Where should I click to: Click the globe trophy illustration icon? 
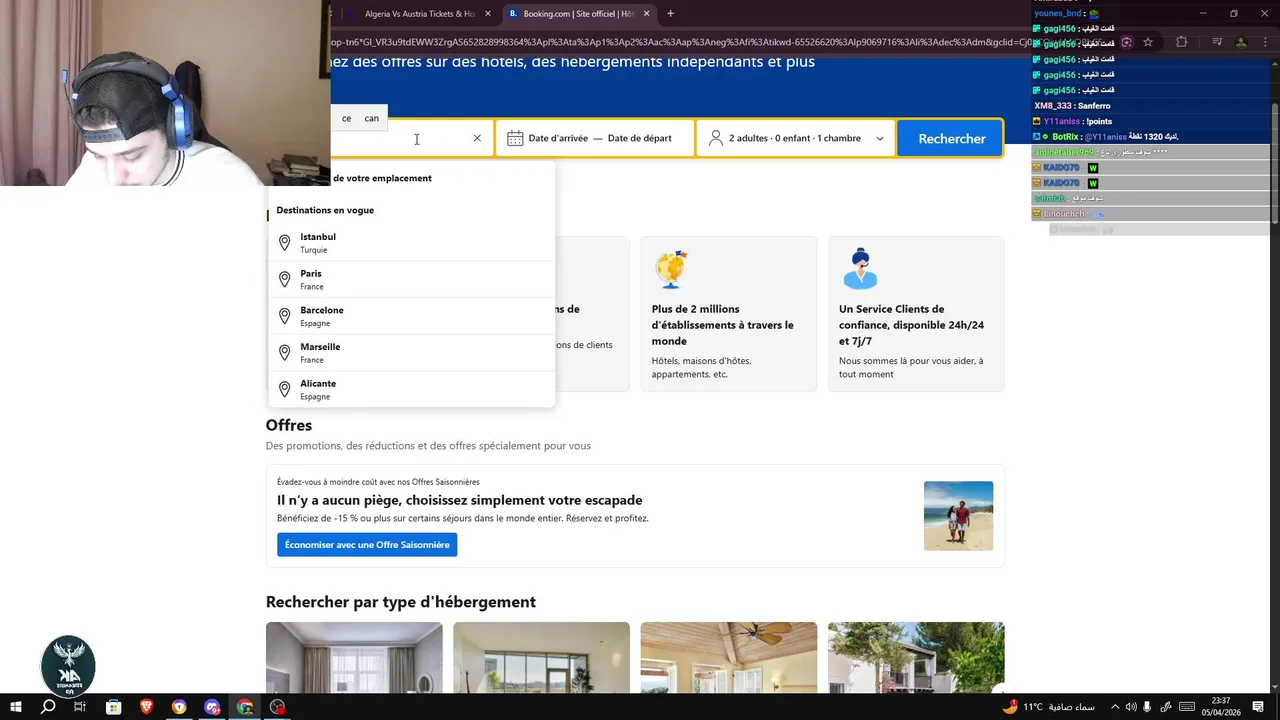pyautogui.click(x=671, y=269)
